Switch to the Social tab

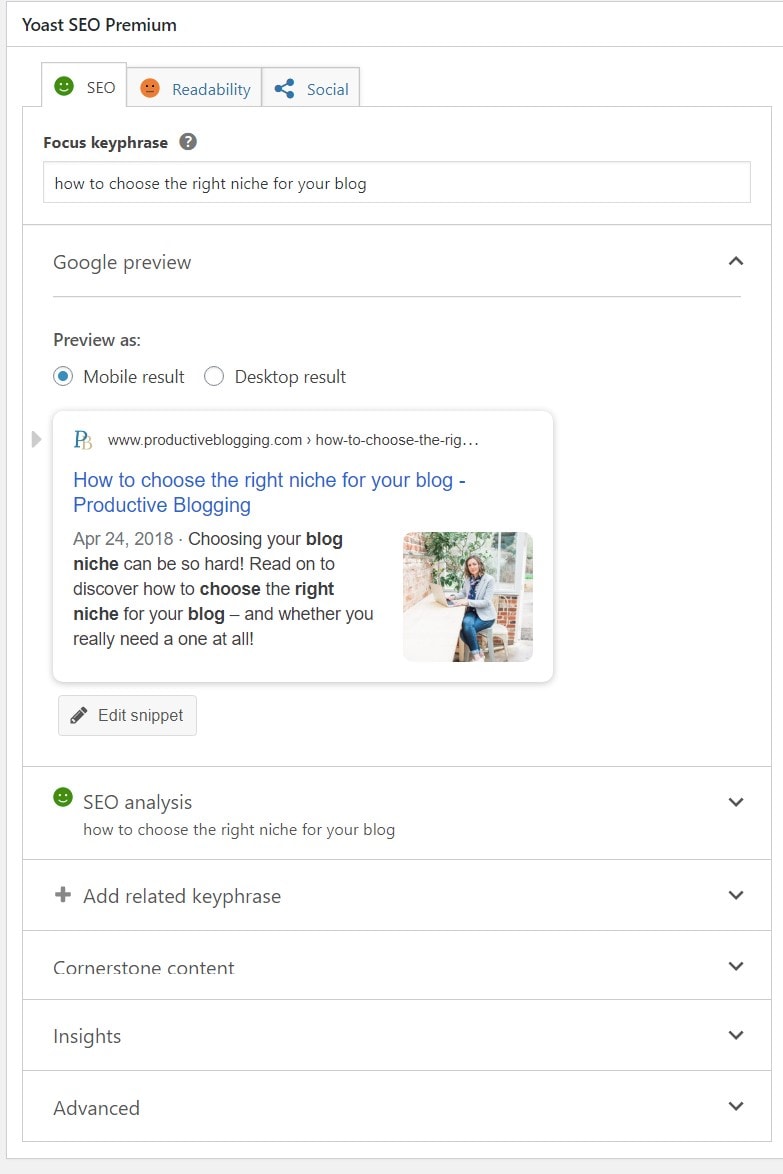coord(311,88)
